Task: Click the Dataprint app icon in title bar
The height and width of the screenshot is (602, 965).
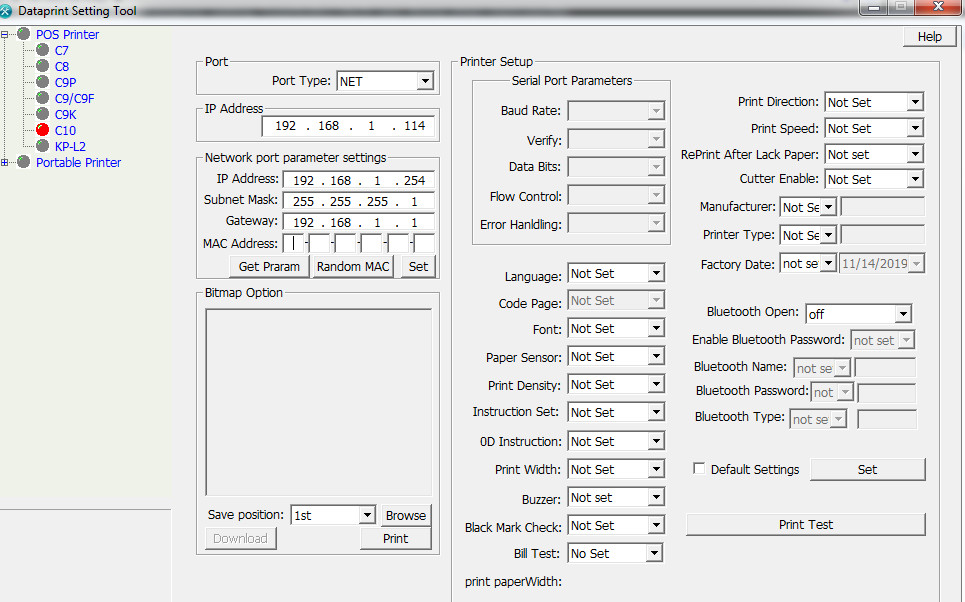Action: tap(6, 10)
